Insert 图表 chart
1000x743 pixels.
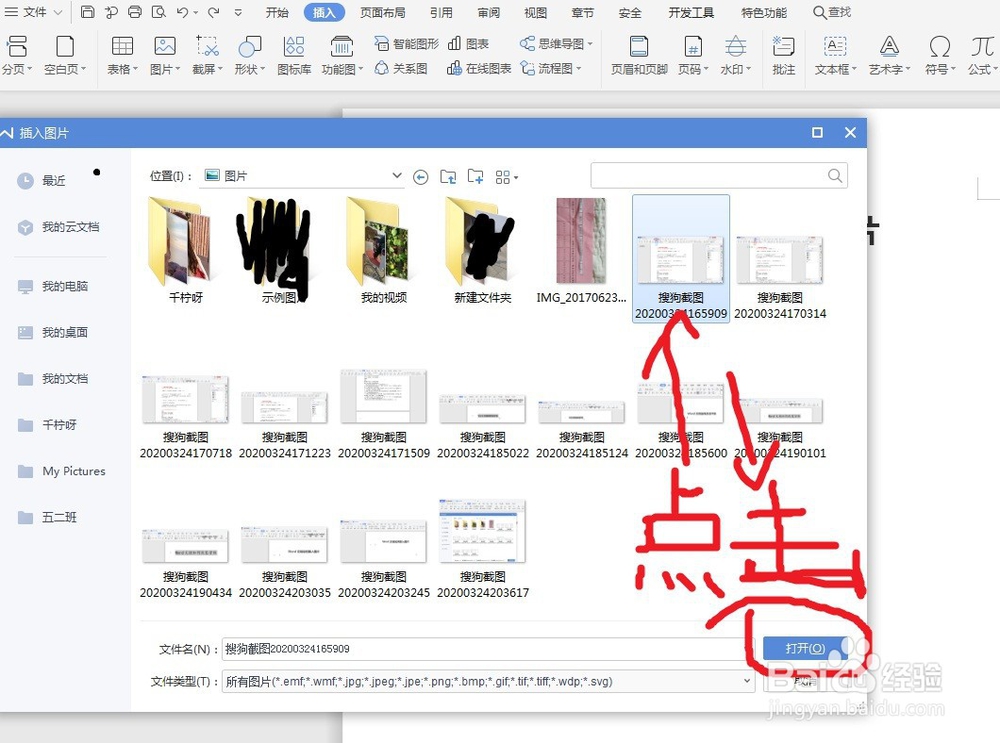pyautogui.click(x=469, y=43)
